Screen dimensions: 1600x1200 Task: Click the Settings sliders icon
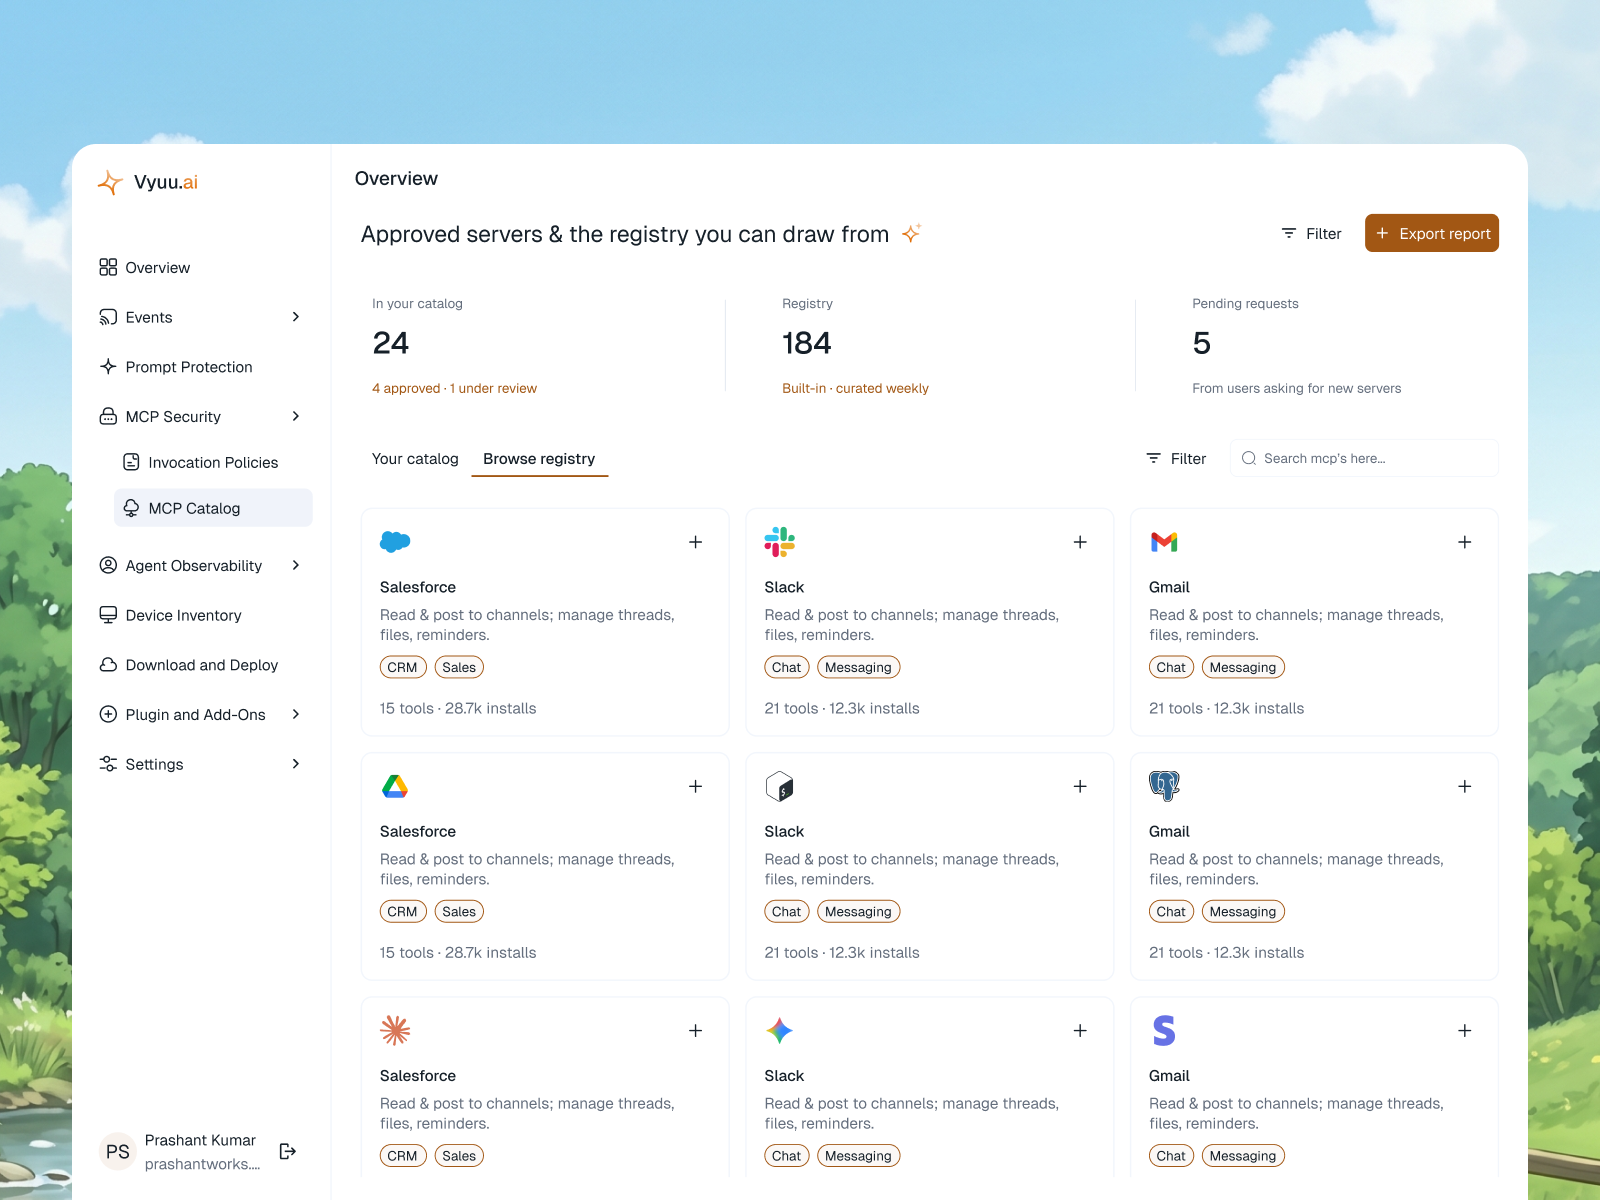click(108, 764)
